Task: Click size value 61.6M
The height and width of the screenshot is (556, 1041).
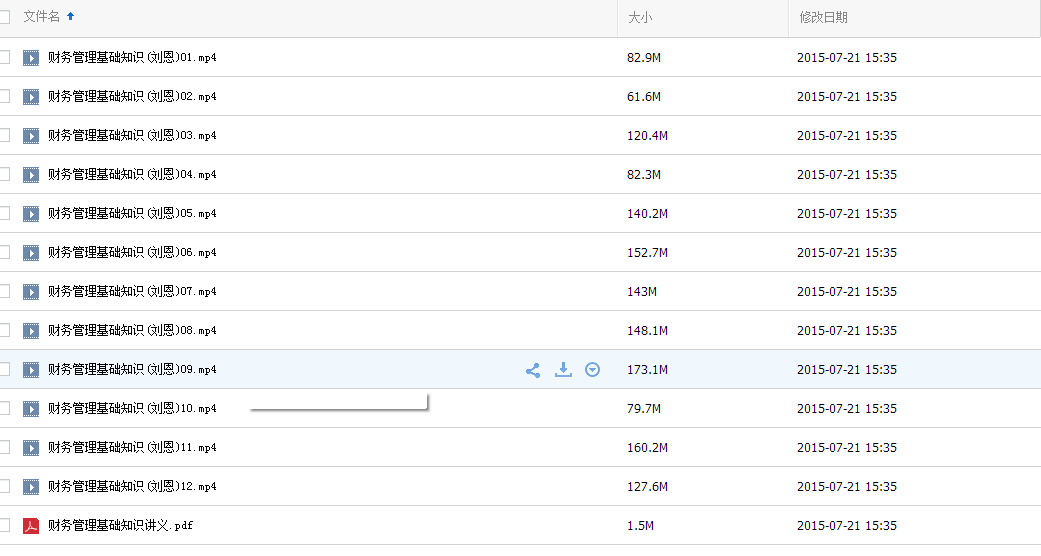Action: (644, 97)
